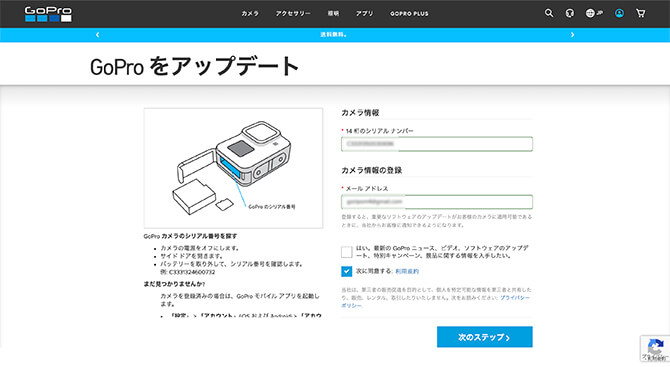Open the JP region globe selector
Viewport: 670px width, 367px height.
point(594,13)
